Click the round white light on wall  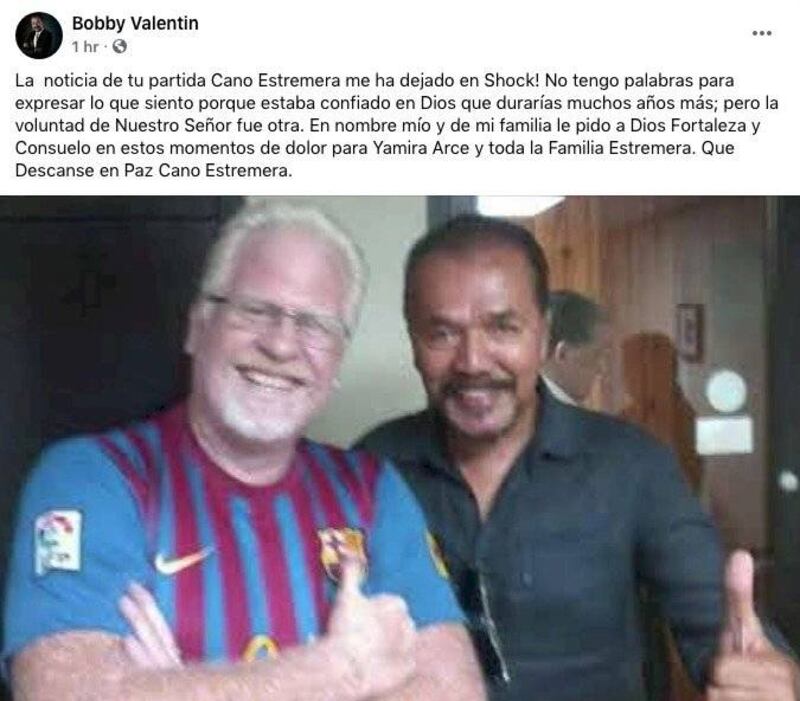[726, 391]
